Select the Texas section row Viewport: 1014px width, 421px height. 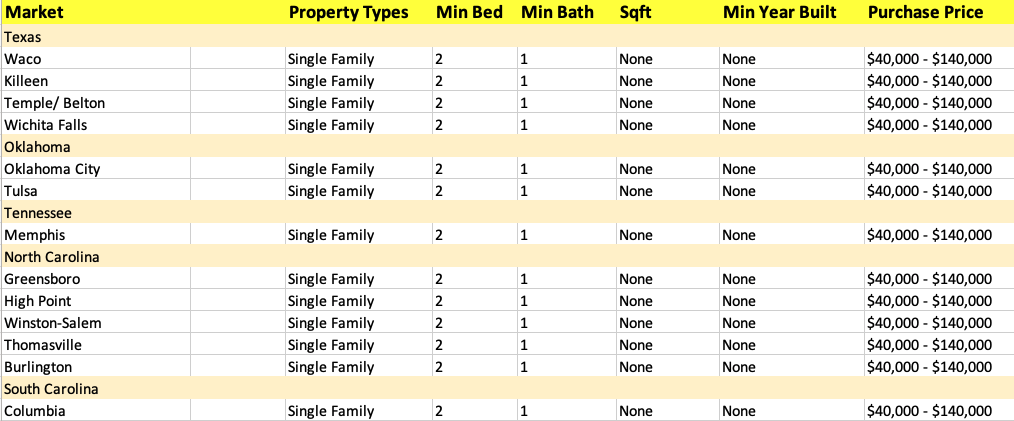507,37
